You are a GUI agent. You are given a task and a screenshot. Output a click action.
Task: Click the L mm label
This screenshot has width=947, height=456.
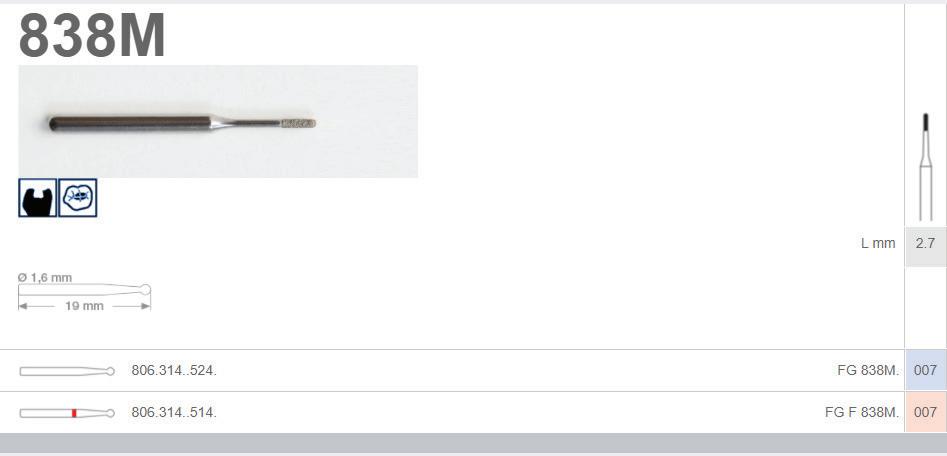coord(878,243)
